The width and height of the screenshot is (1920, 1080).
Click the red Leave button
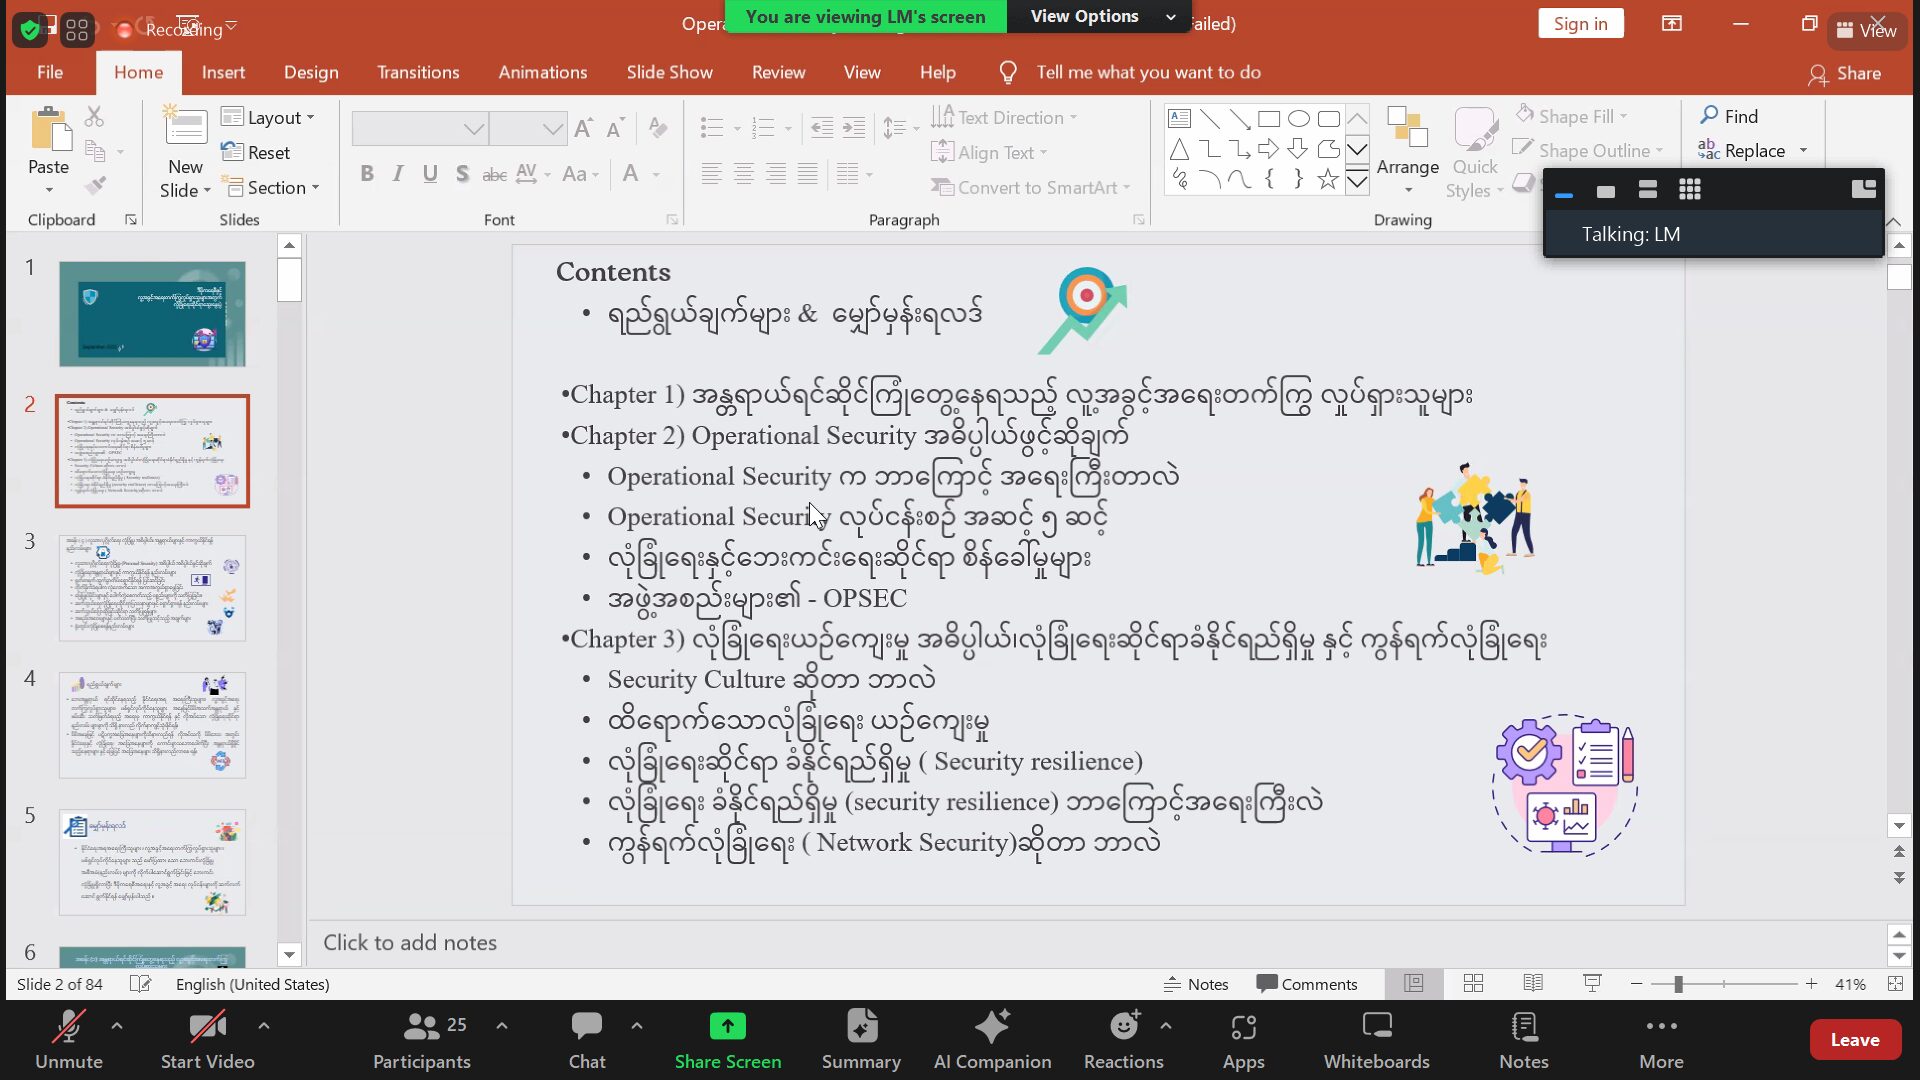point(1854,1040)
